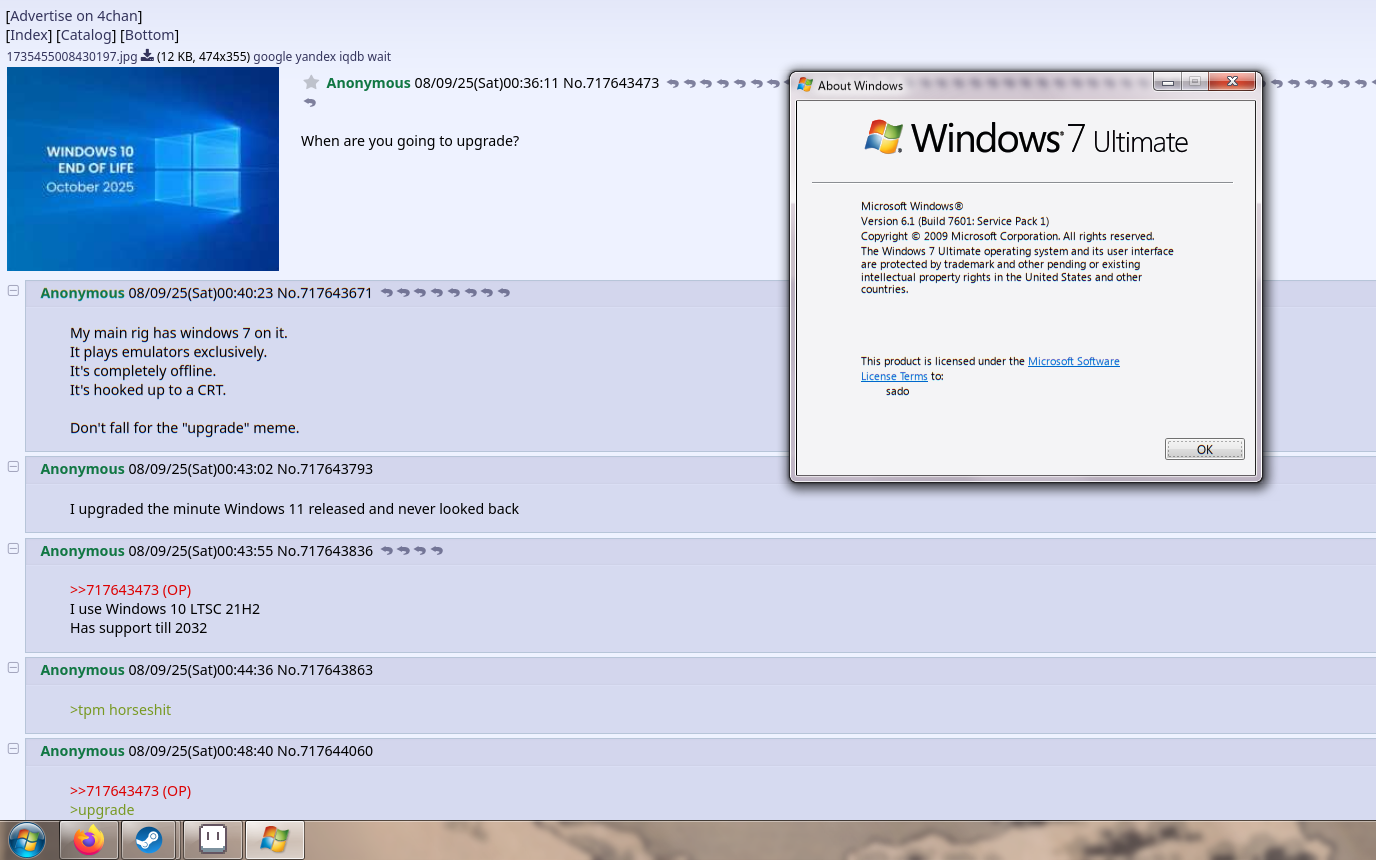Click post number No.717643793
1376x860 pixels.
(x=325, y=469)
